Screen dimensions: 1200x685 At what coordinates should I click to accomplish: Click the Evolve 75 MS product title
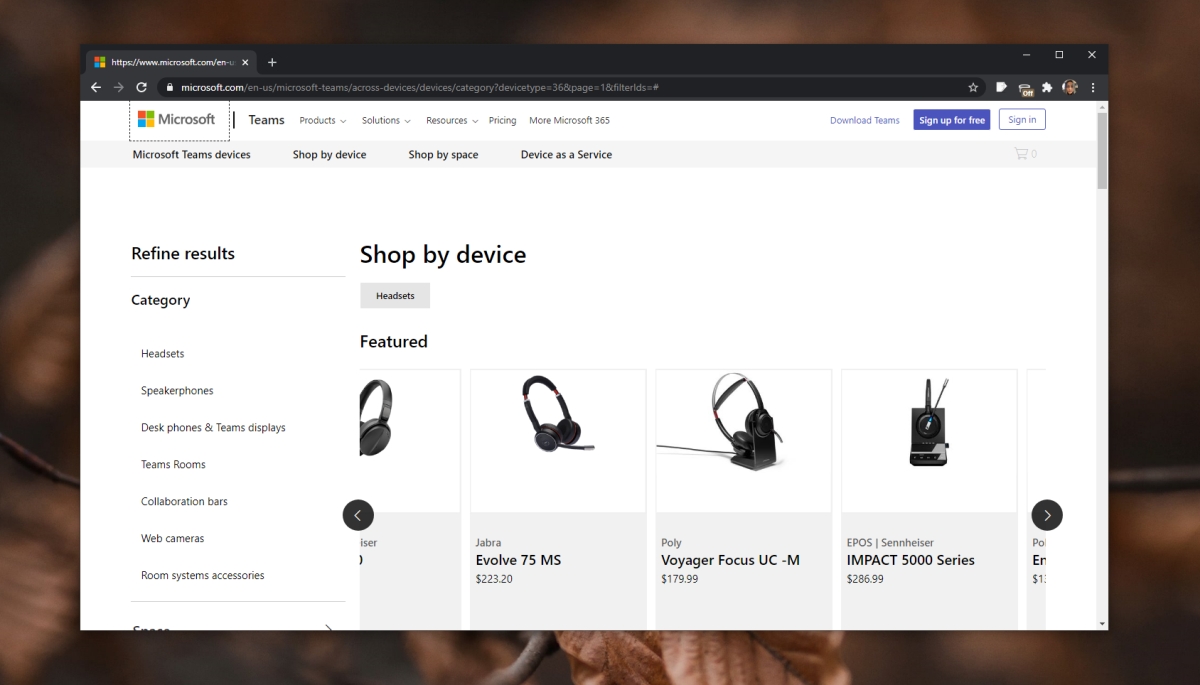tap(518, 560)
